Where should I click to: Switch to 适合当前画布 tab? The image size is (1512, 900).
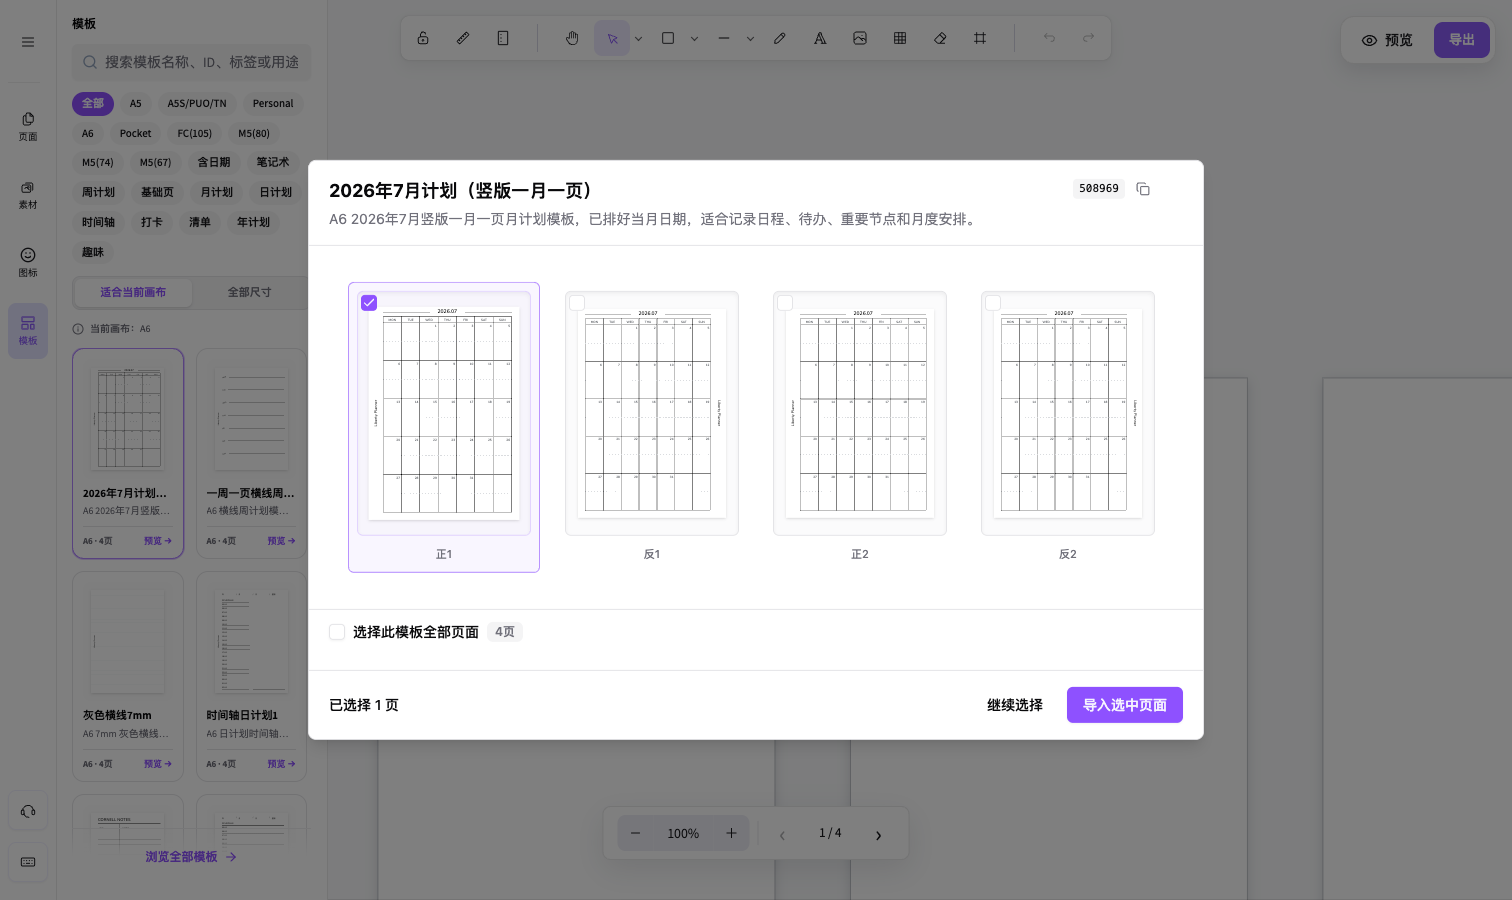pos(133,292)
